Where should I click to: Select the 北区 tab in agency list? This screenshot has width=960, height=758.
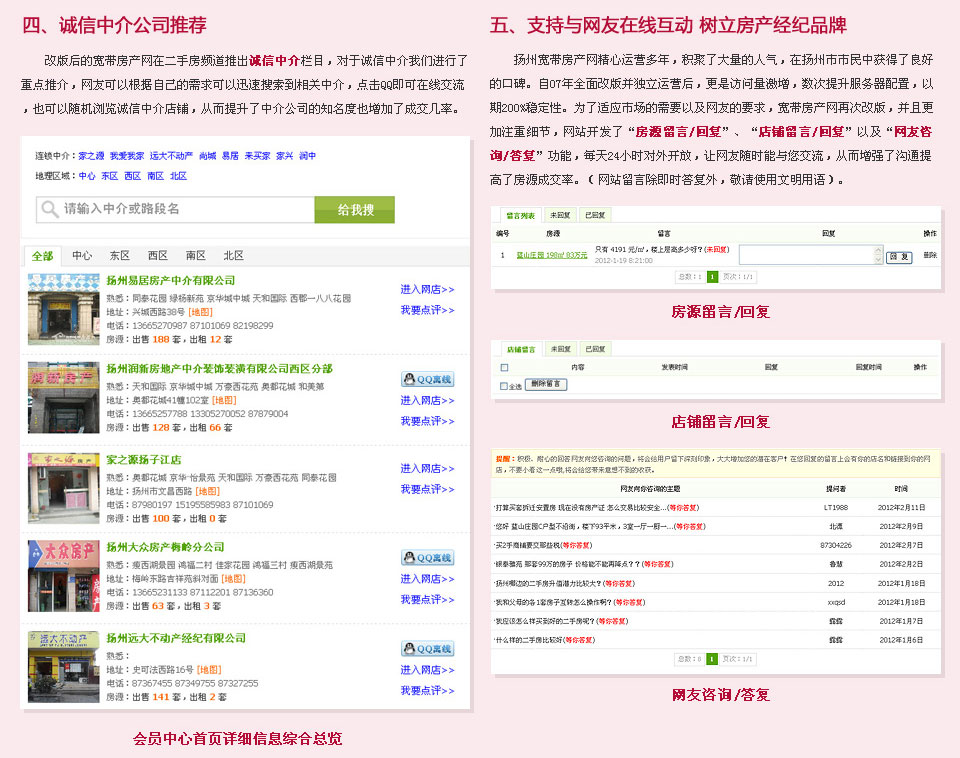coord(234,256)
